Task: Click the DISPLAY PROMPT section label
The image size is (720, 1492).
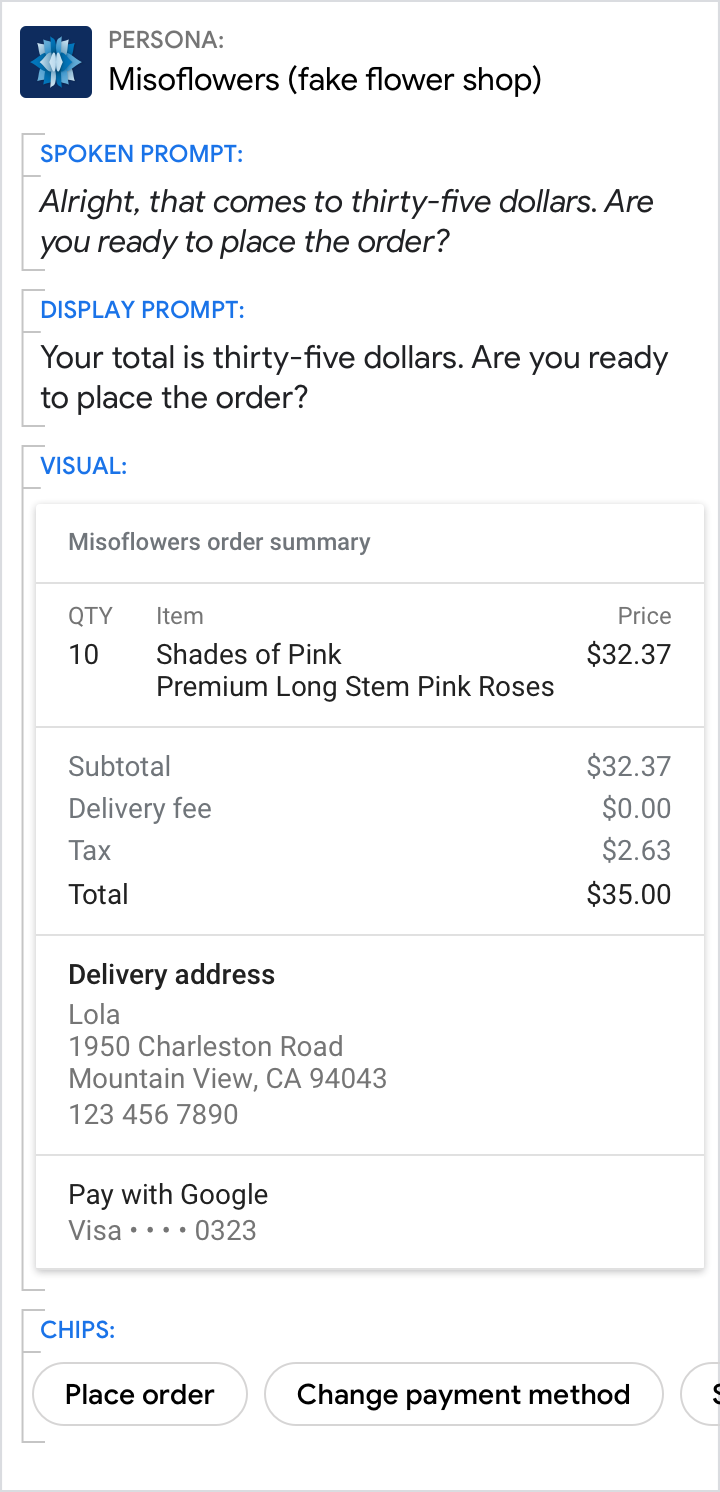Action: coord(141,310)
